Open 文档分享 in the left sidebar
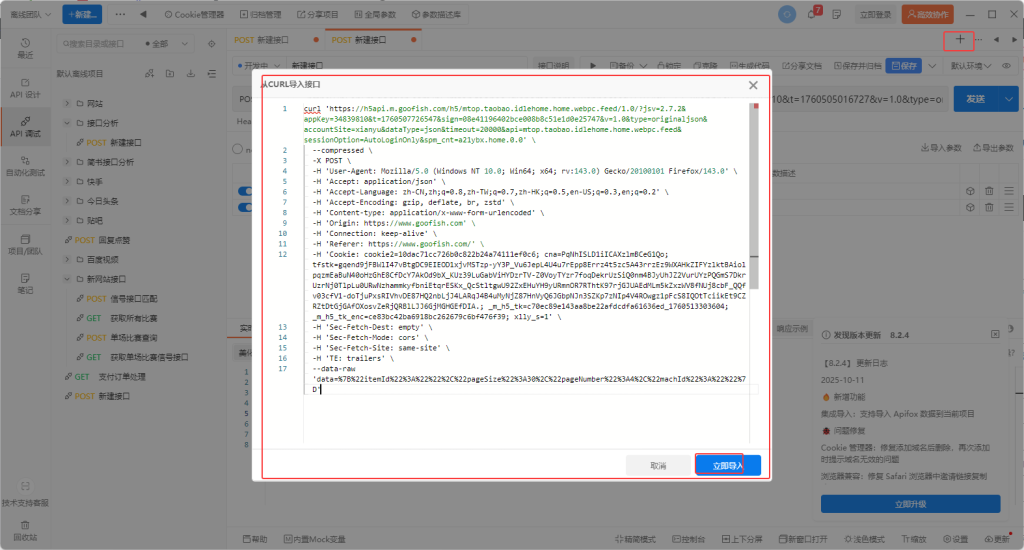 [25, 205]
